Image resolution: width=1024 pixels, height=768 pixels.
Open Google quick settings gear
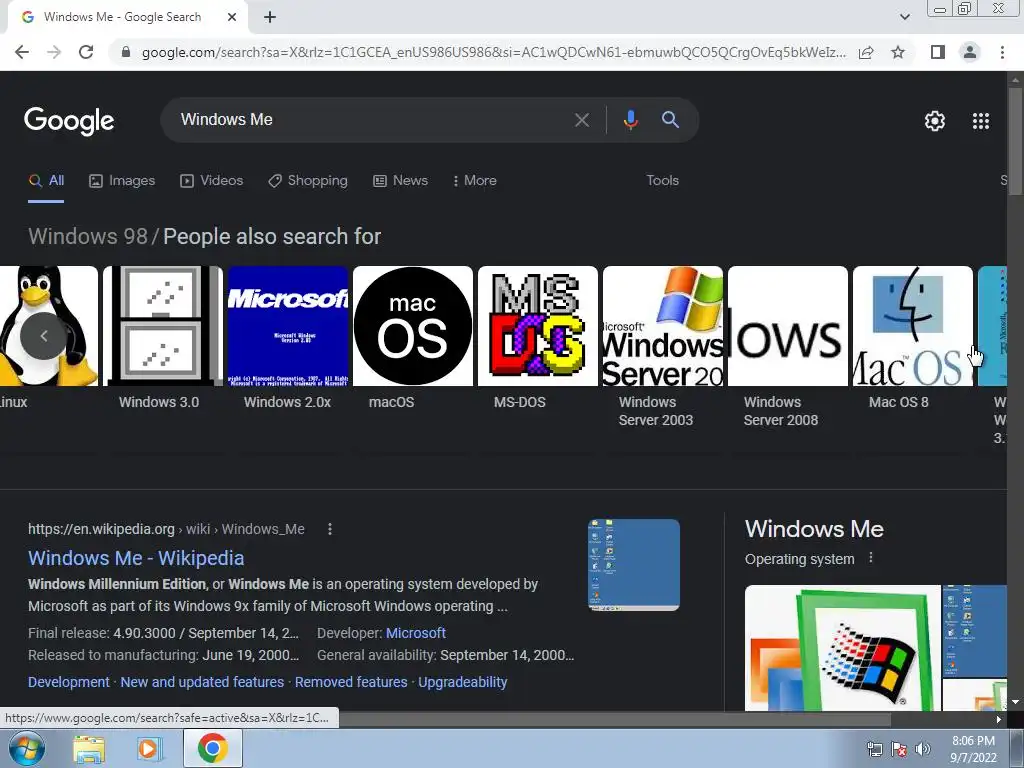point(935,121)
